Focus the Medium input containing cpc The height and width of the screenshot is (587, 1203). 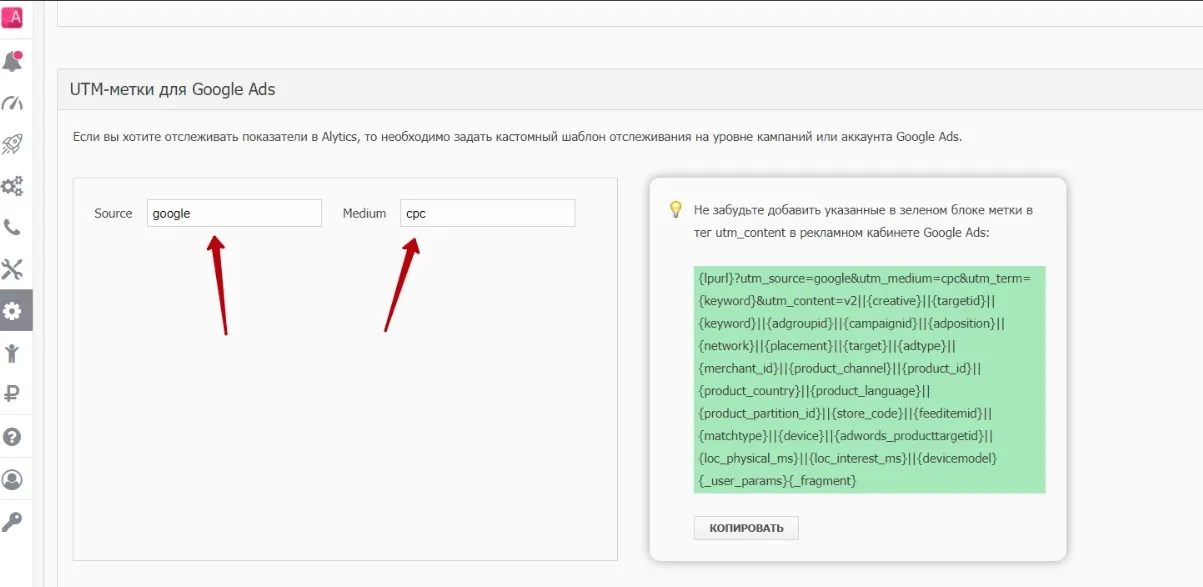pos(488,213)
